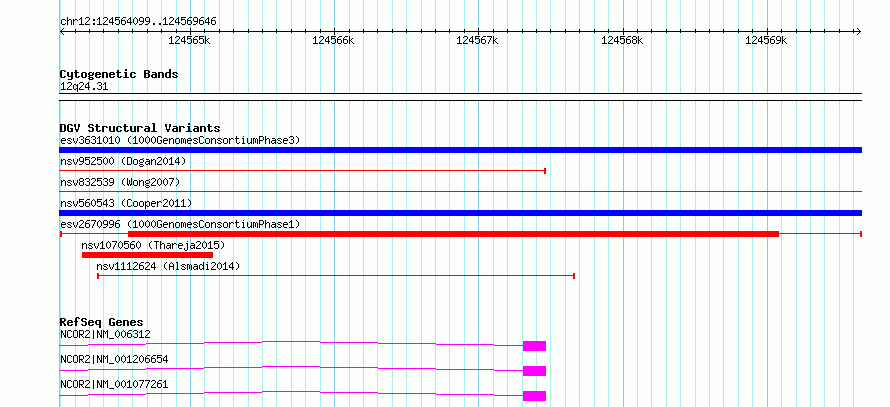Click the 124568k ruler tick label
The width and height of the screenshot is (890, 407).
[x=623, y=40]
